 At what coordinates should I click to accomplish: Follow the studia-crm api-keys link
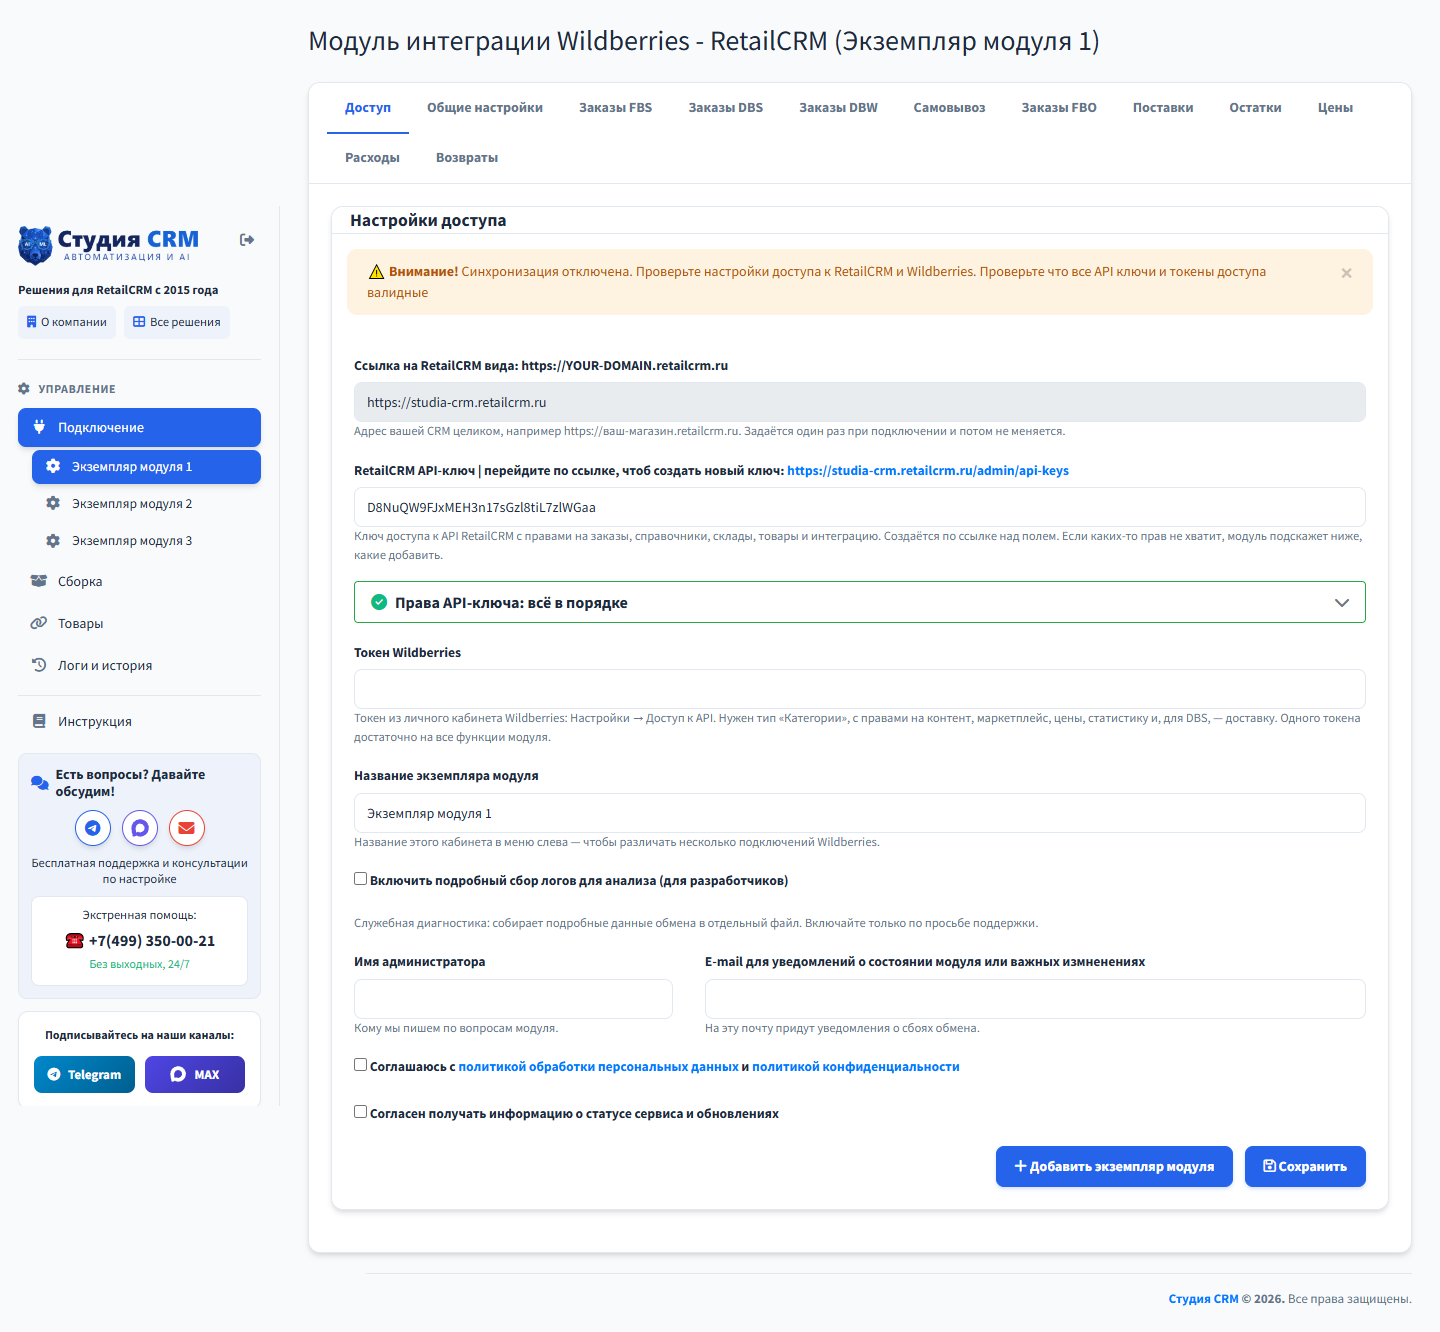coord(928,471)
